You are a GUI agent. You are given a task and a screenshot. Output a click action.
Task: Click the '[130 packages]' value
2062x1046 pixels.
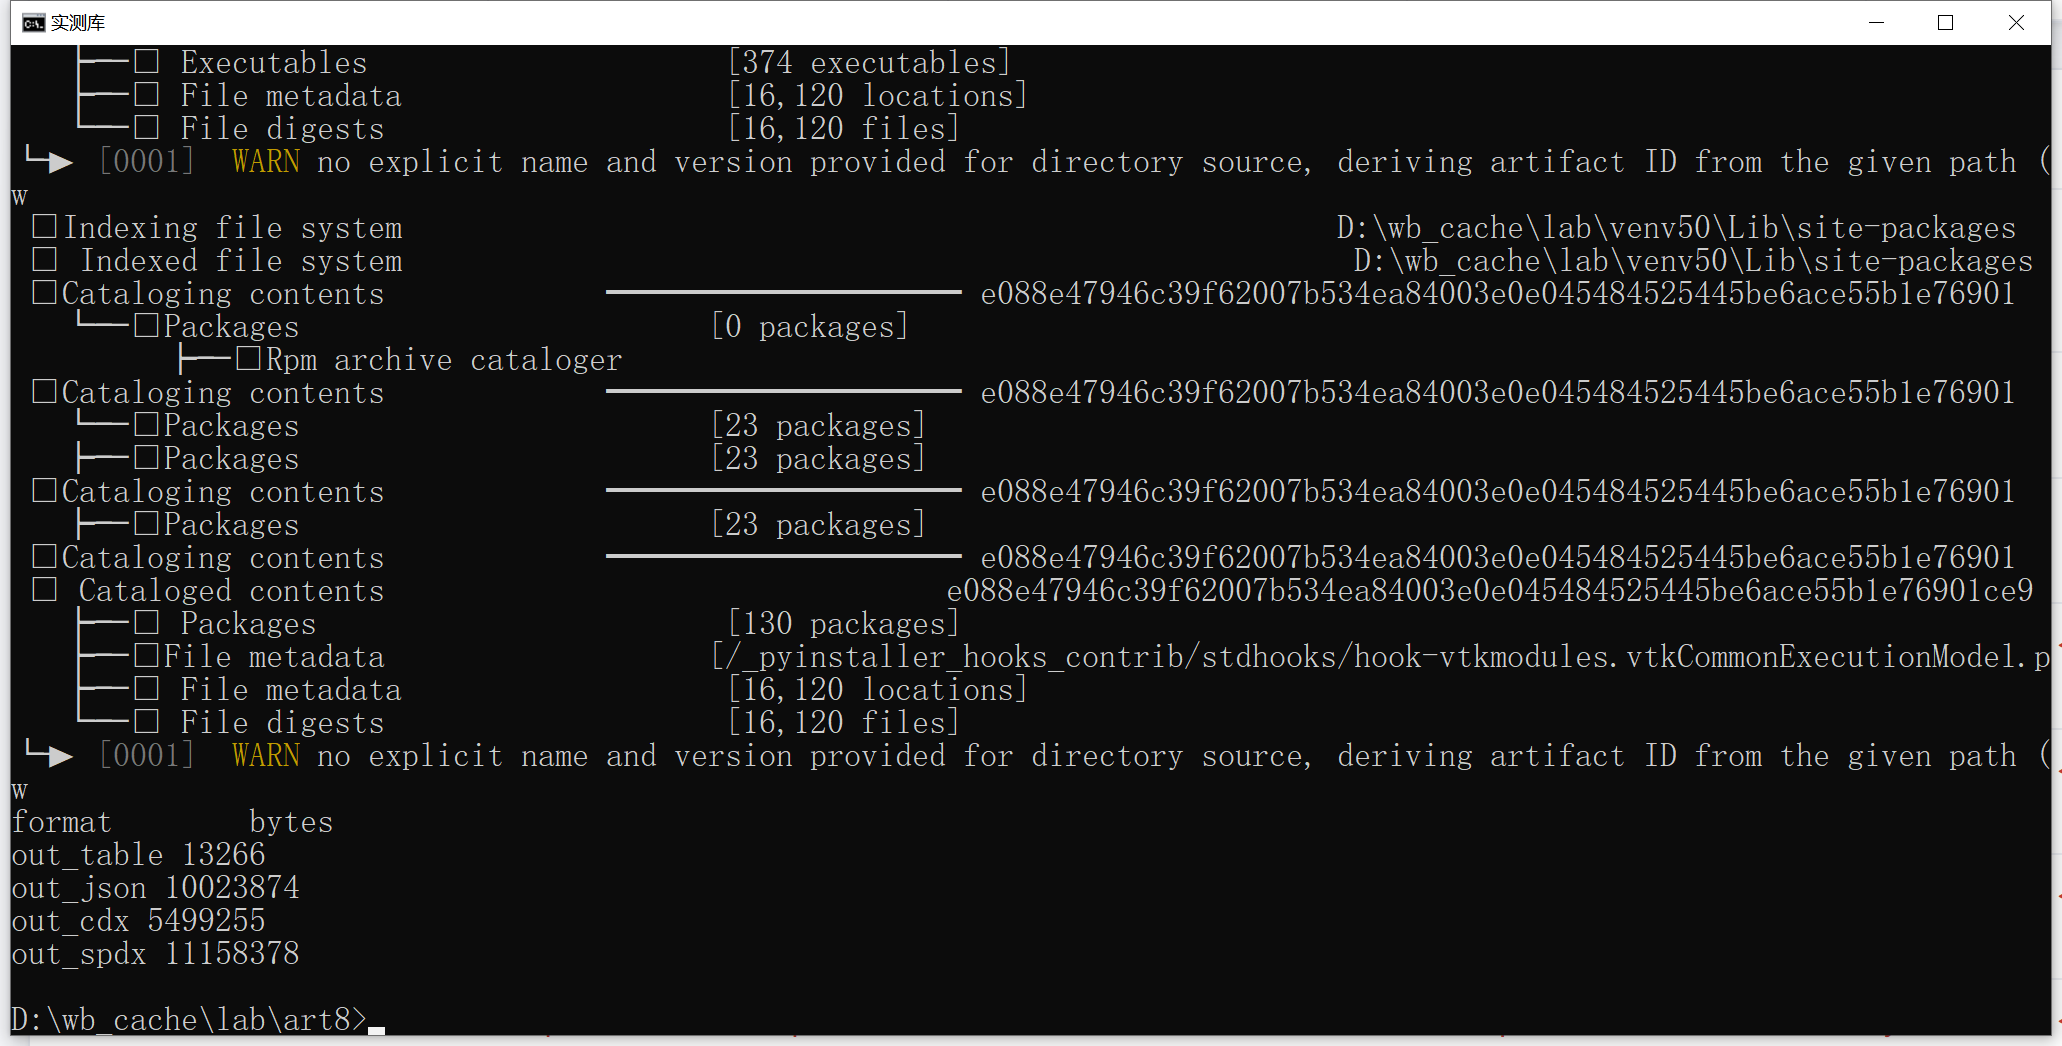(843, 623)
